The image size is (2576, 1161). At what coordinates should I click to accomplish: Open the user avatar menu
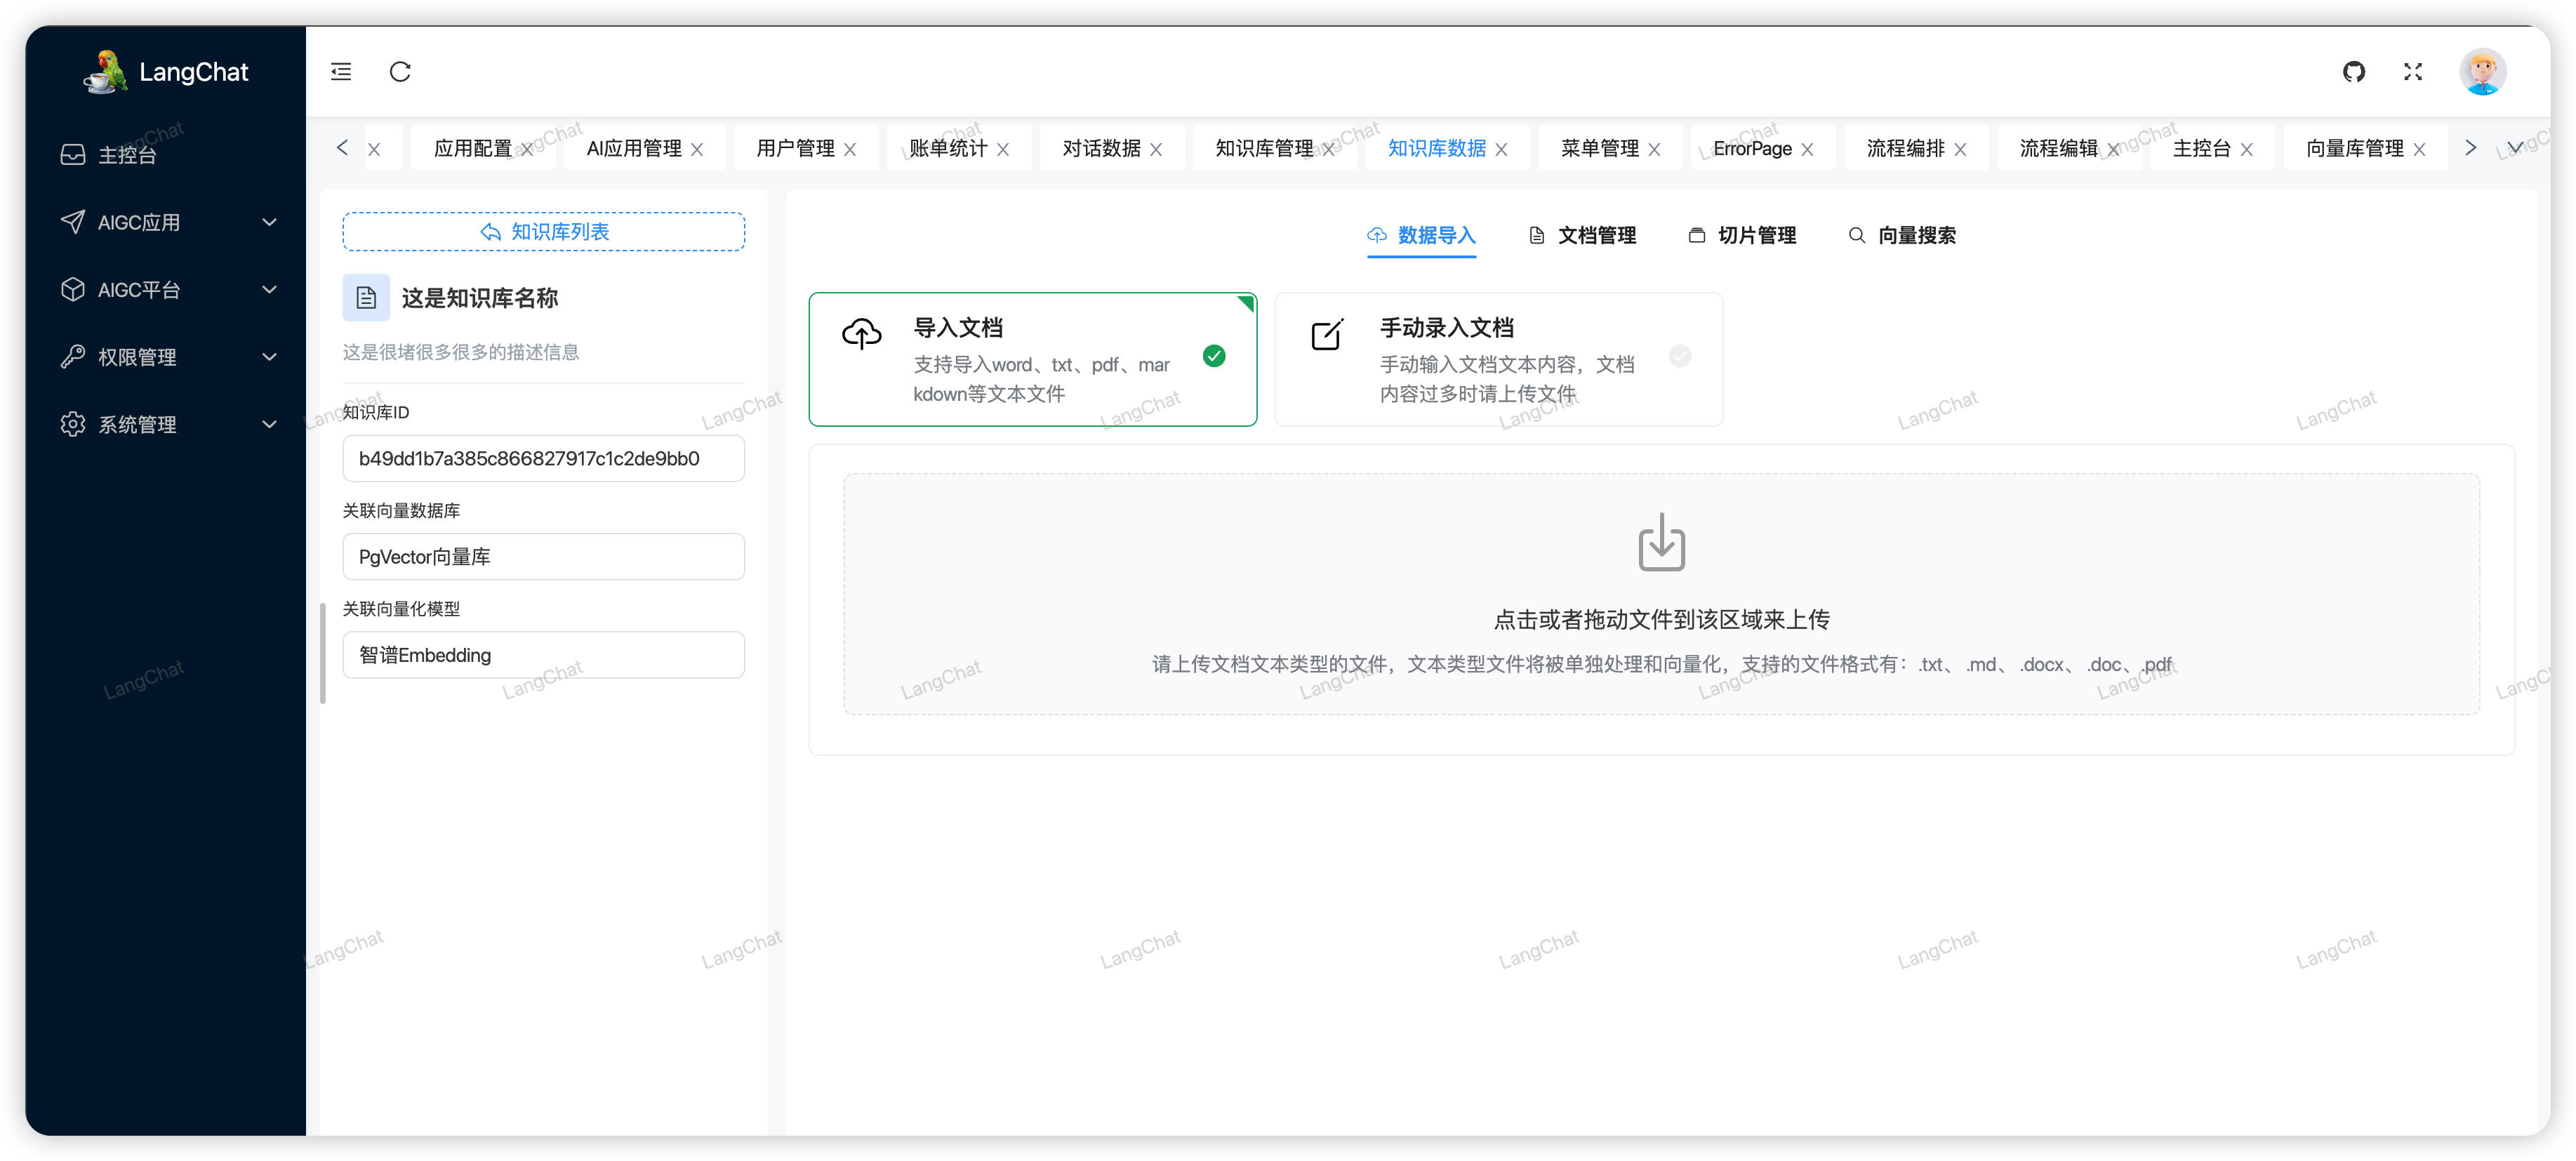(x=2482, y=72)
